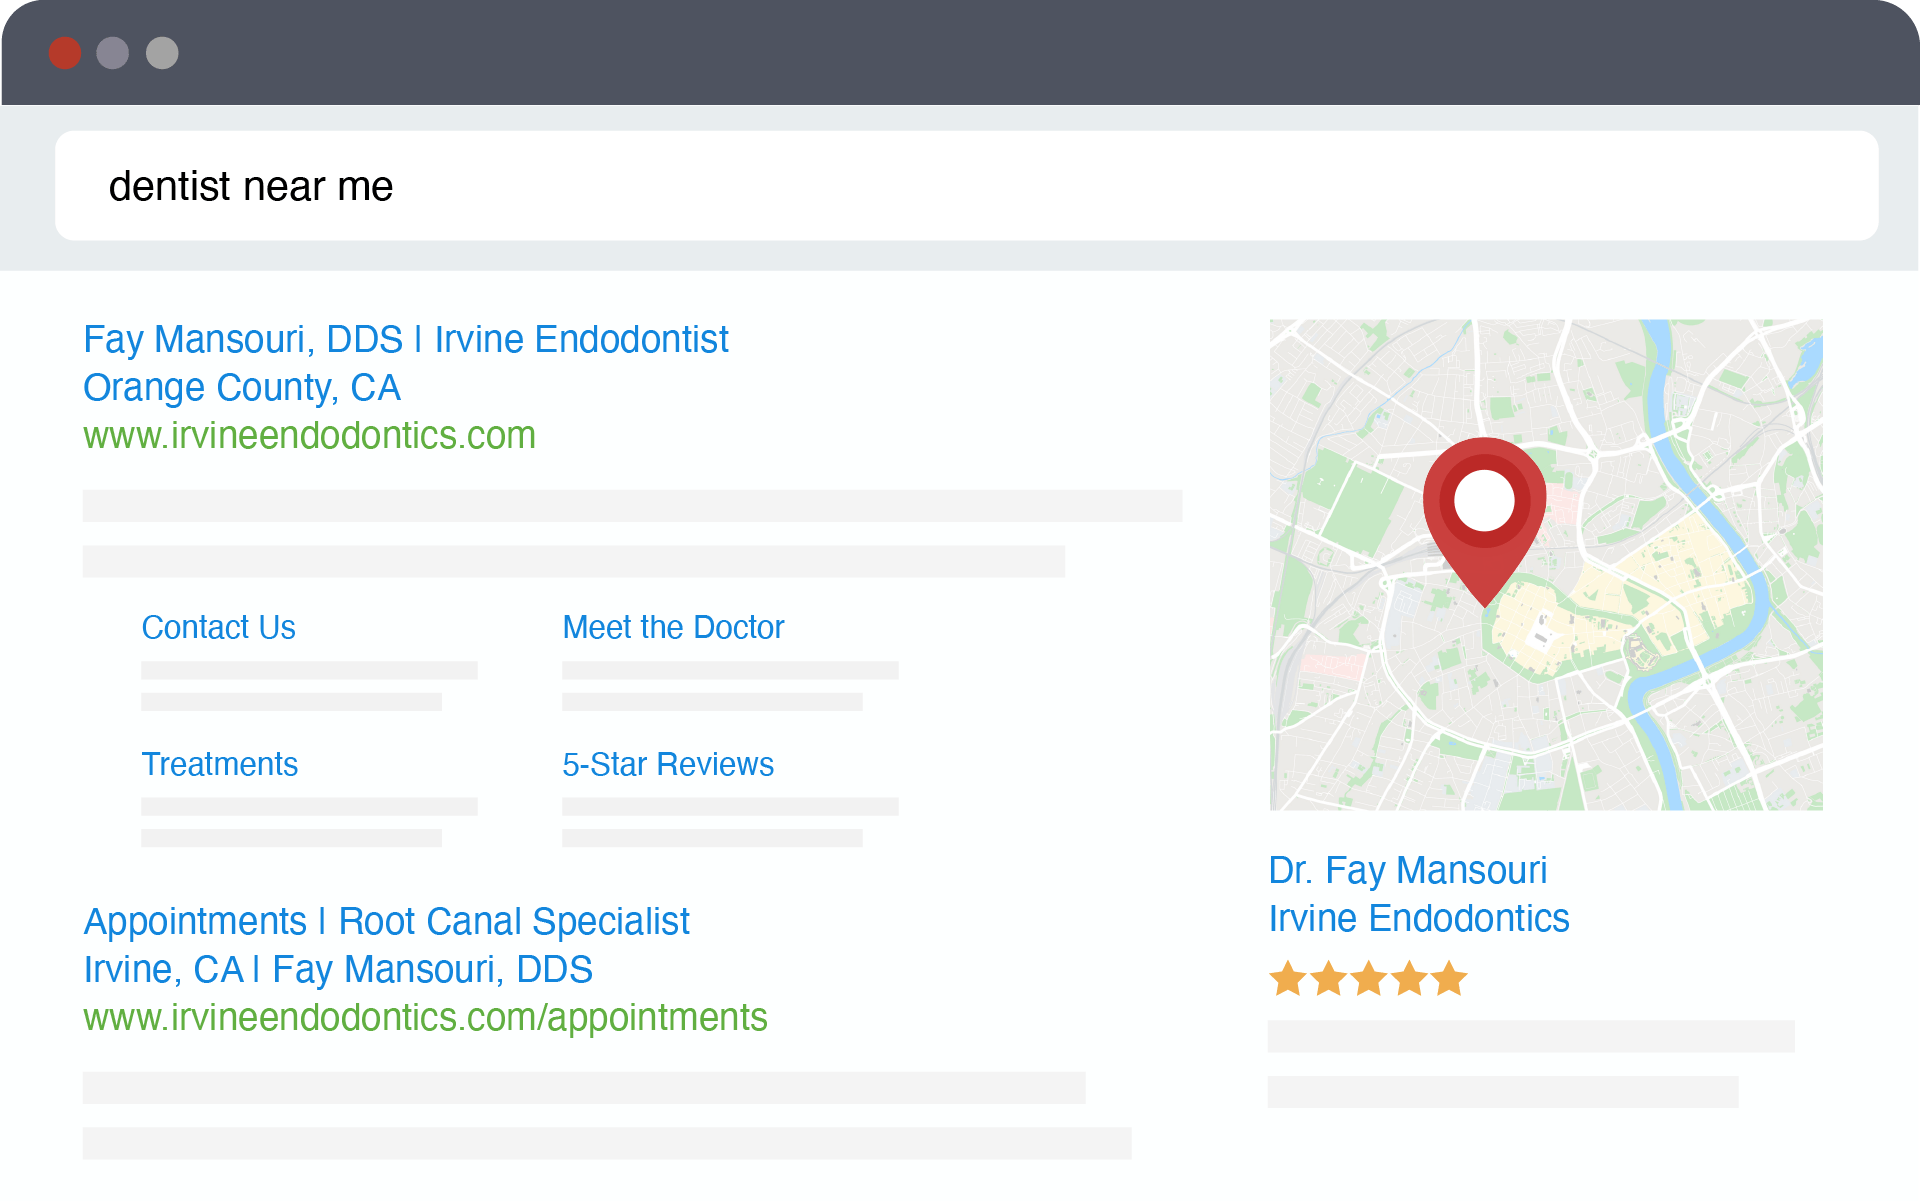Click the red window close dot
The image size is (1920, 1201).
(x=65, y=53)
